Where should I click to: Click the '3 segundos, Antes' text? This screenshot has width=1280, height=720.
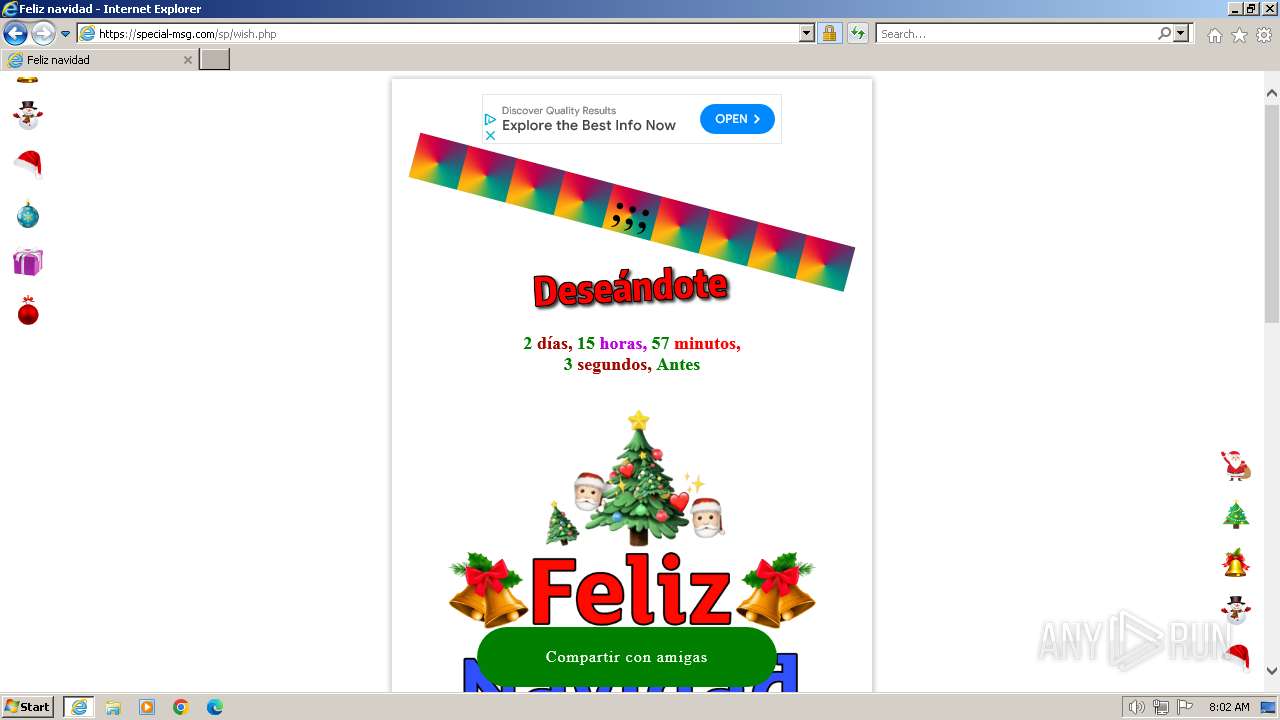tap(632, 365)
